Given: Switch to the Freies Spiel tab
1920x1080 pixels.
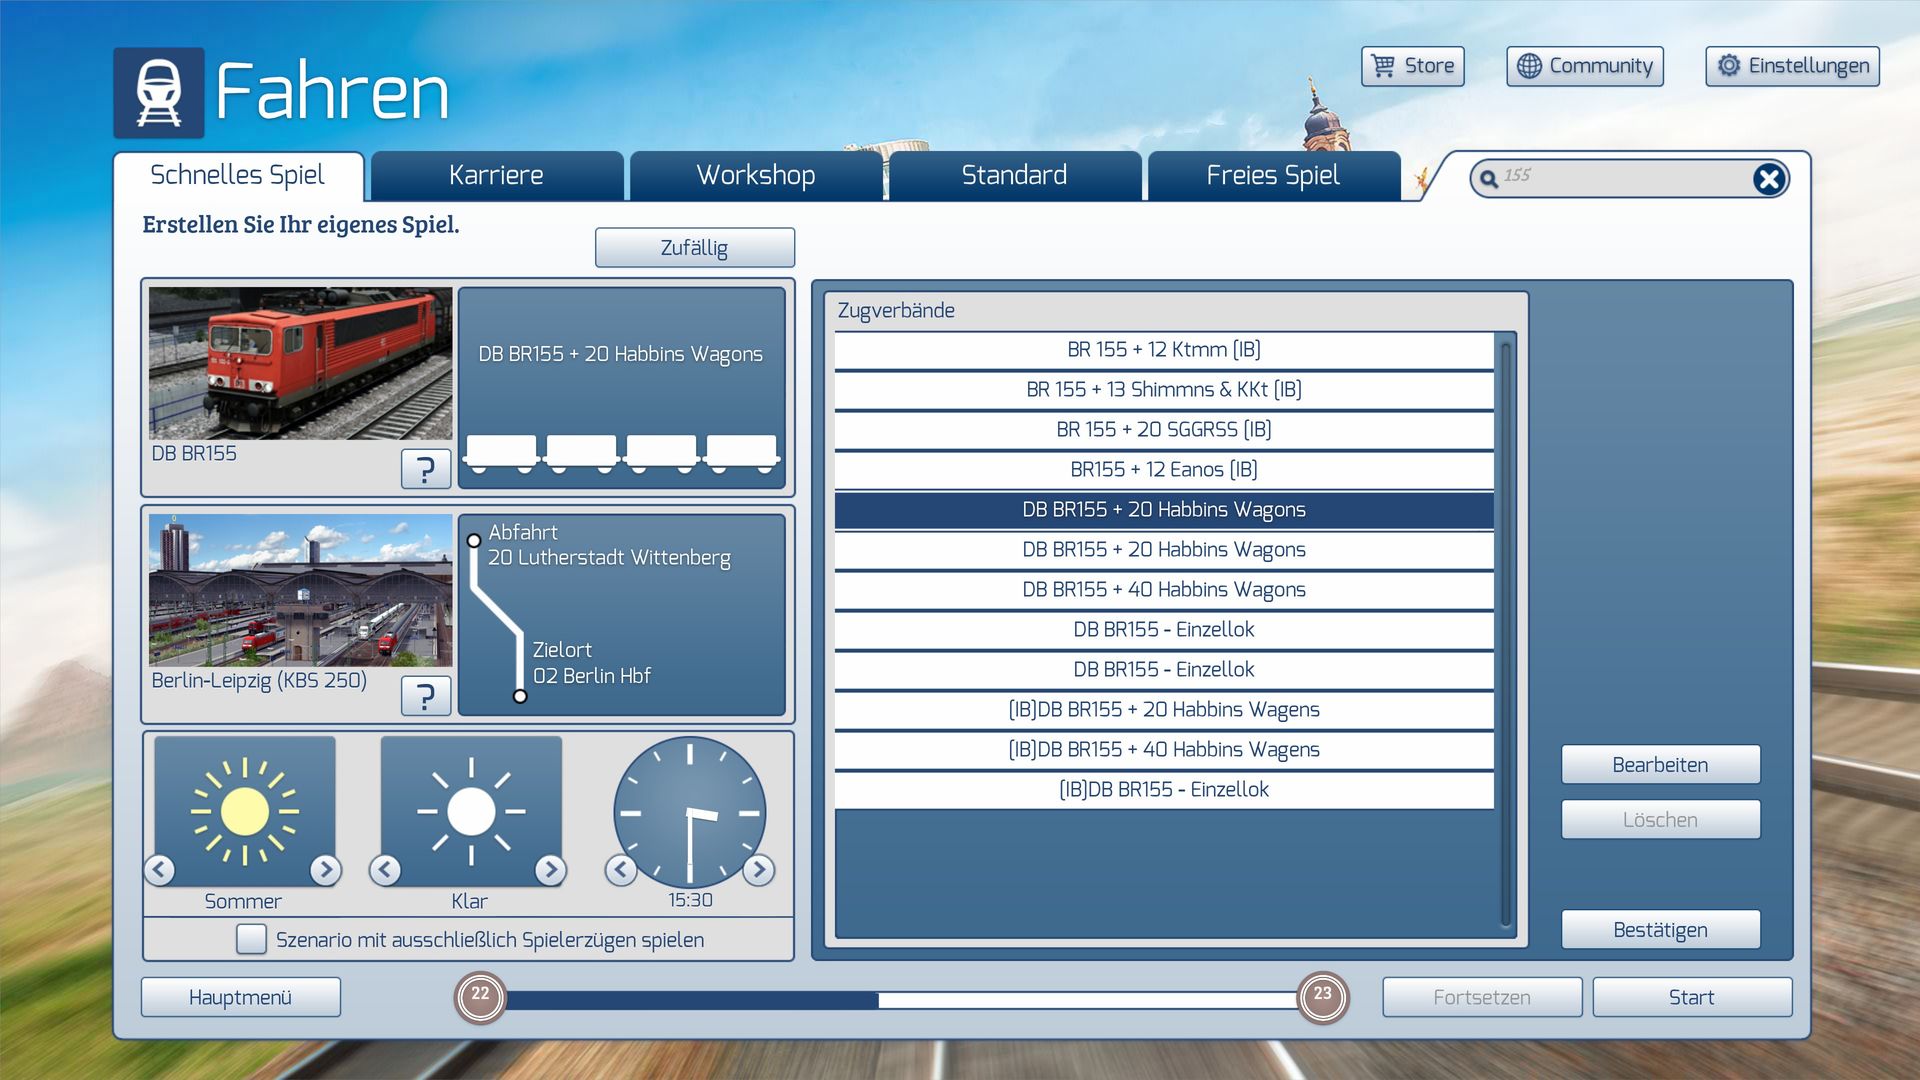Looking at the screenshot, I should tap(1272, 176).
